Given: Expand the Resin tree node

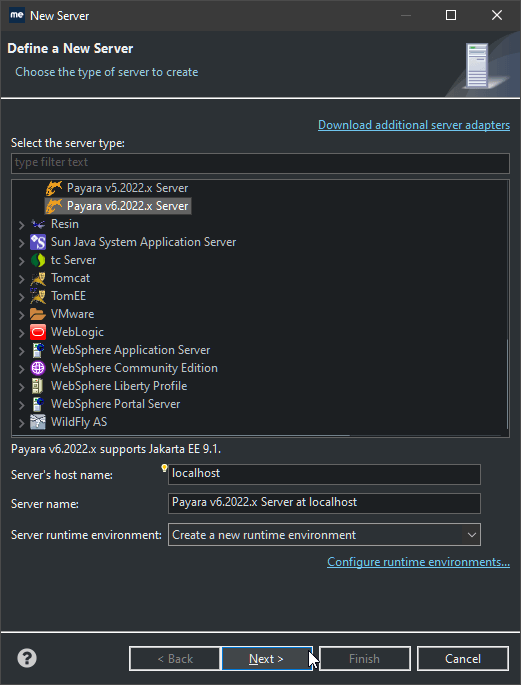Looking at the screenshot, I should (21, 225).
